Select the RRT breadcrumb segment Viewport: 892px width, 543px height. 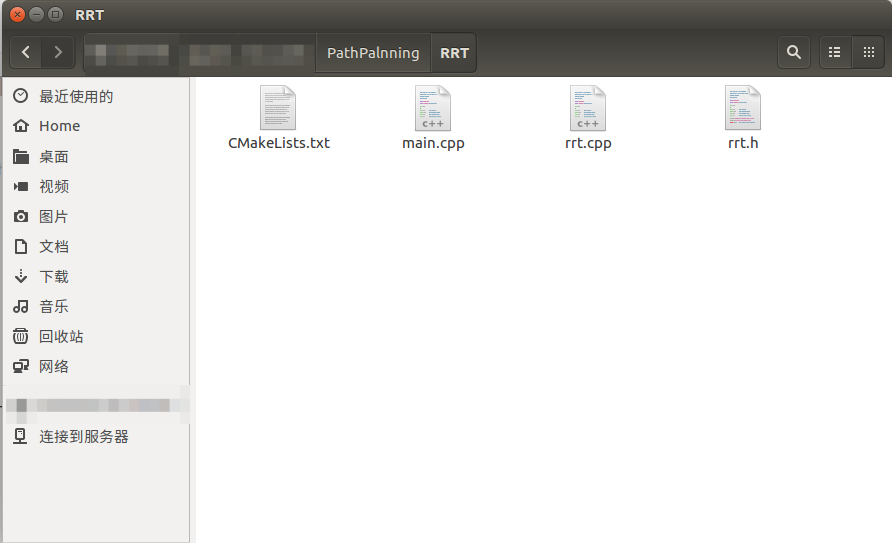pos(454,53)
